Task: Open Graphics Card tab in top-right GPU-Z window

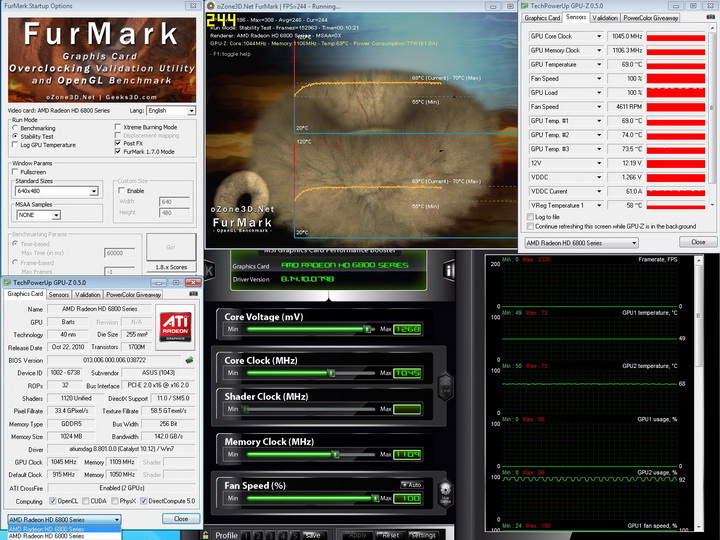Action: 542,18
